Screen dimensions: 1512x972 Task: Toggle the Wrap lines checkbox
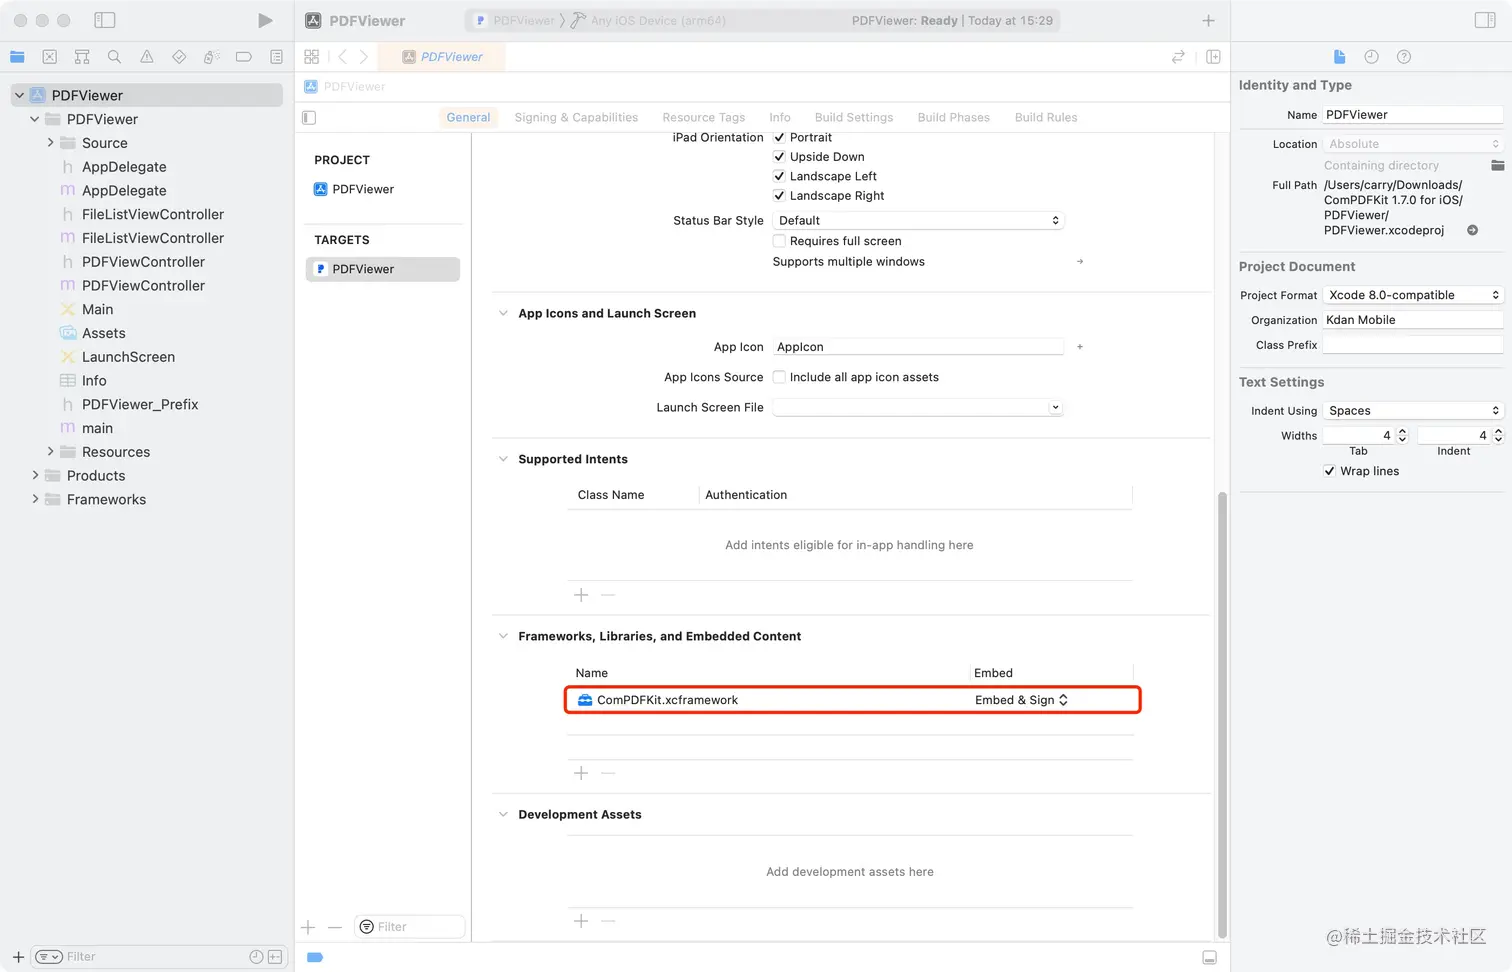click(x=1329, y=471)
